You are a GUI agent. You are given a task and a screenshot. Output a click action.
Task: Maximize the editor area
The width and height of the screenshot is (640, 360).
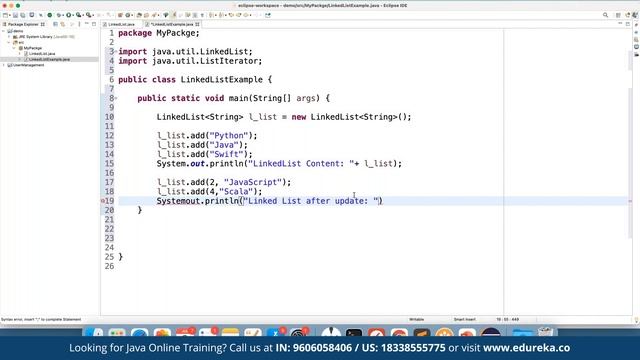pos(628,24)
